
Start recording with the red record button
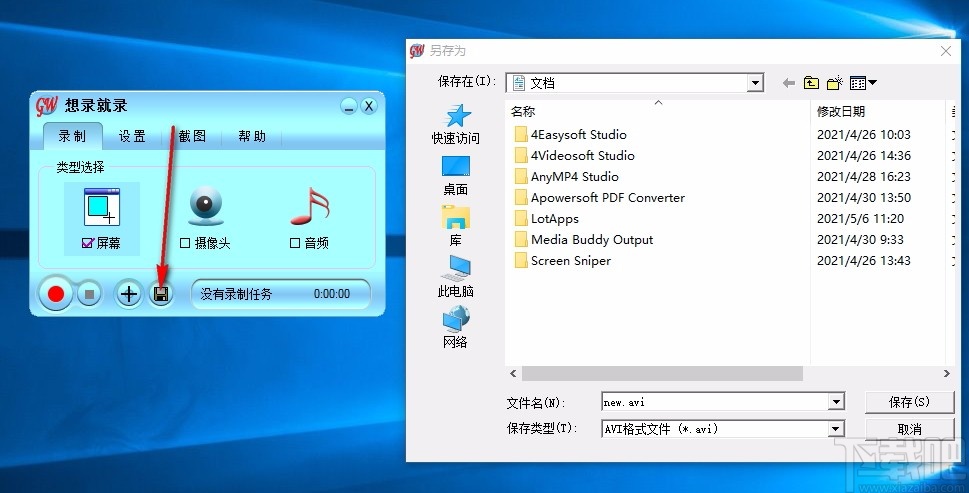pyautogui.click(x=56, y=294)
